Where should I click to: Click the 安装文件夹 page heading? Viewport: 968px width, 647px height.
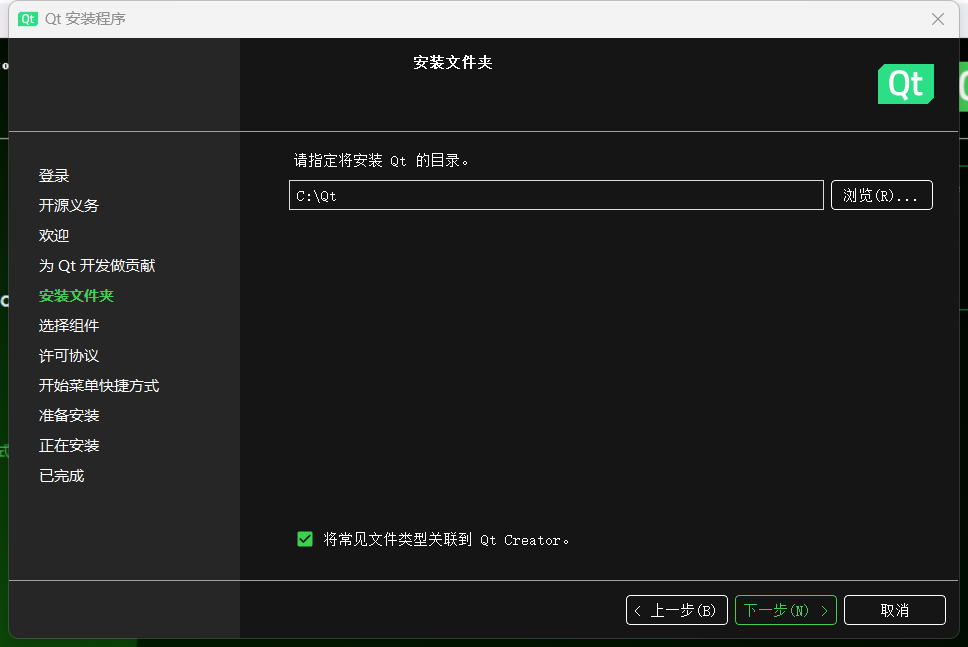click(x=453, y=62)
